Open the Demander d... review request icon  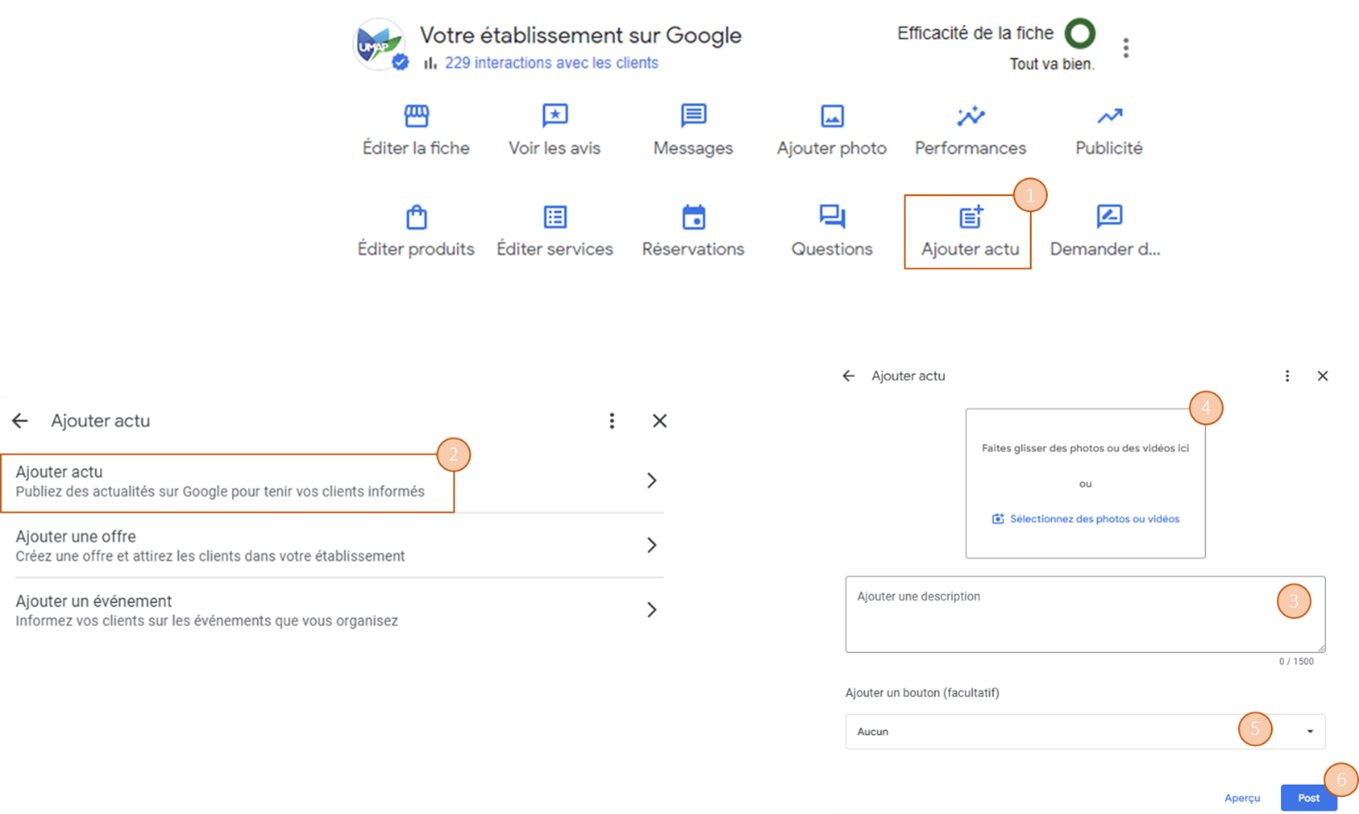pyautogui.click(x=1109, y=217)
